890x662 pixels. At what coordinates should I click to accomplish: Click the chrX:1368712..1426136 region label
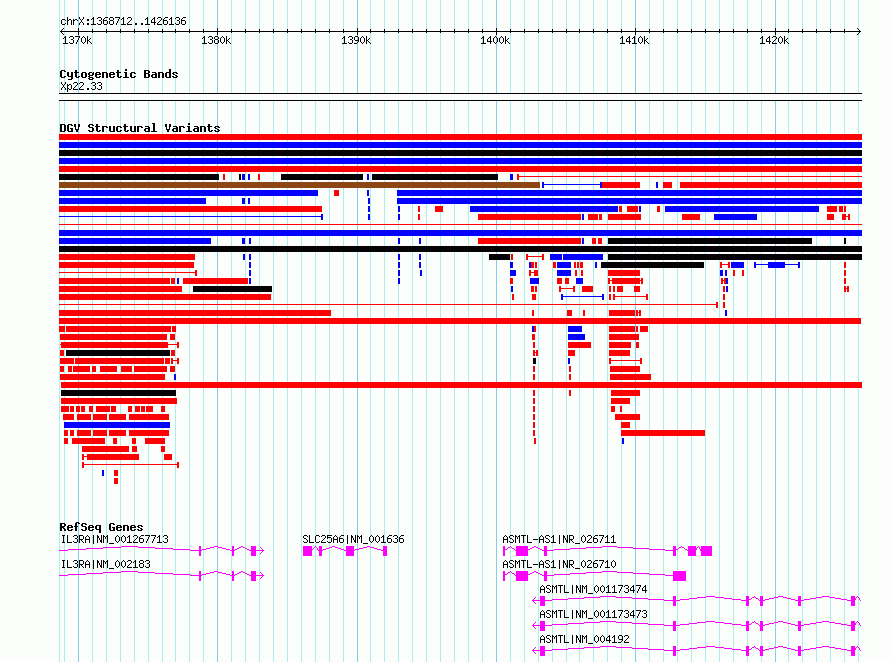point(123,21)
